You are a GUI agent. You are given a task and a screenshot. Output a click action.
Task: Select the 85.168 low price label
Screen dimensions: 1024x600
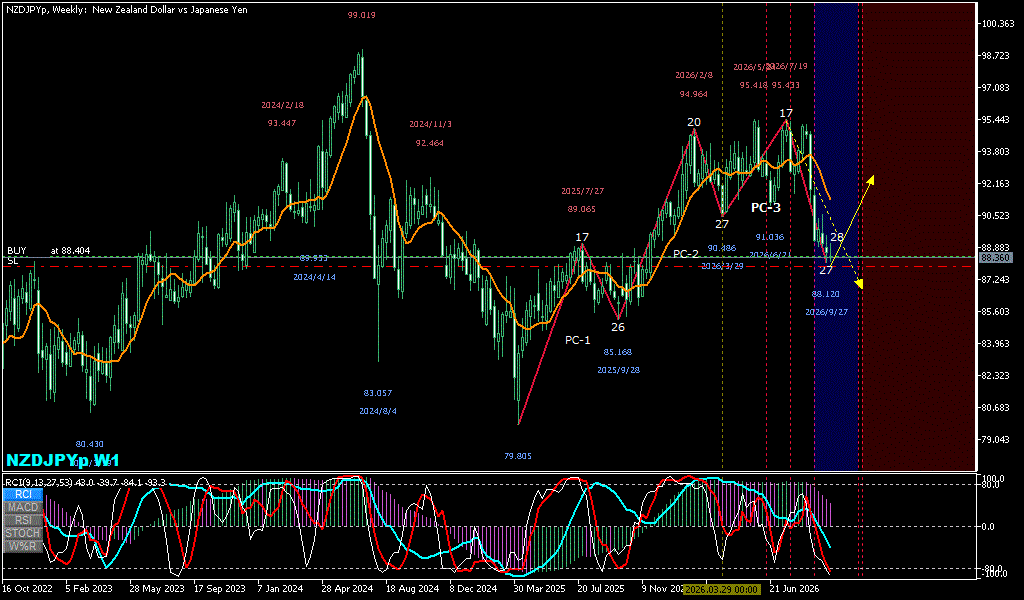point(618,352)
